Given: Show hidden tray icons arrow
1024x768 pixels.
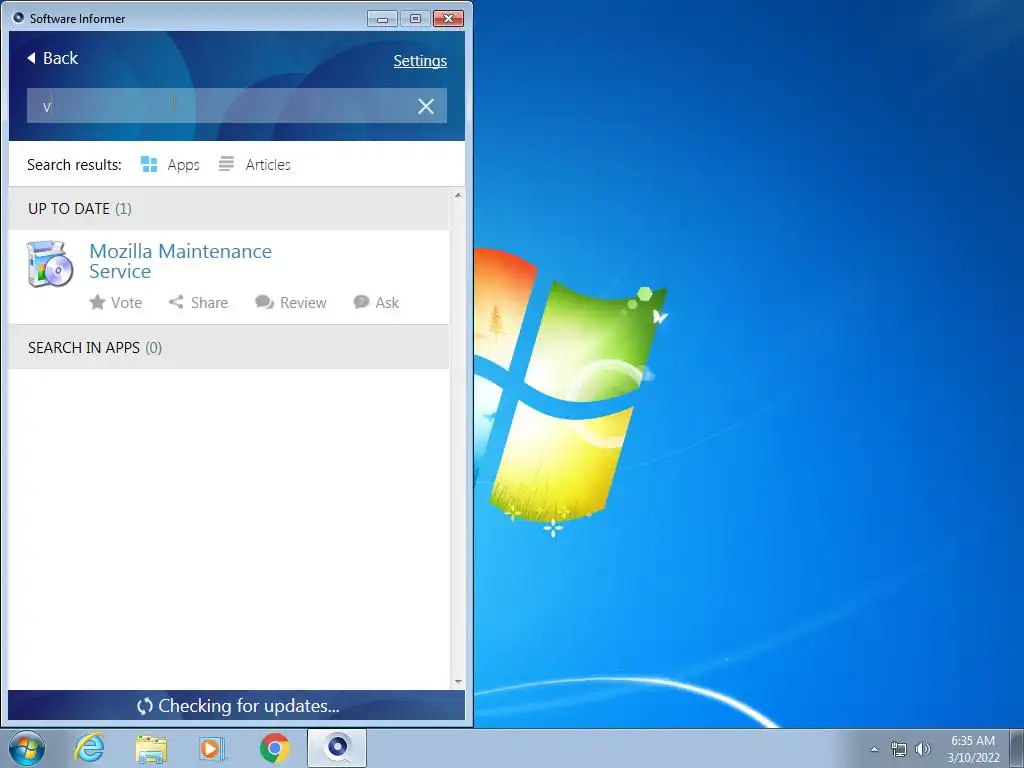Looking at the screenshot, I should pyautogui.click(x=874, y=750).
